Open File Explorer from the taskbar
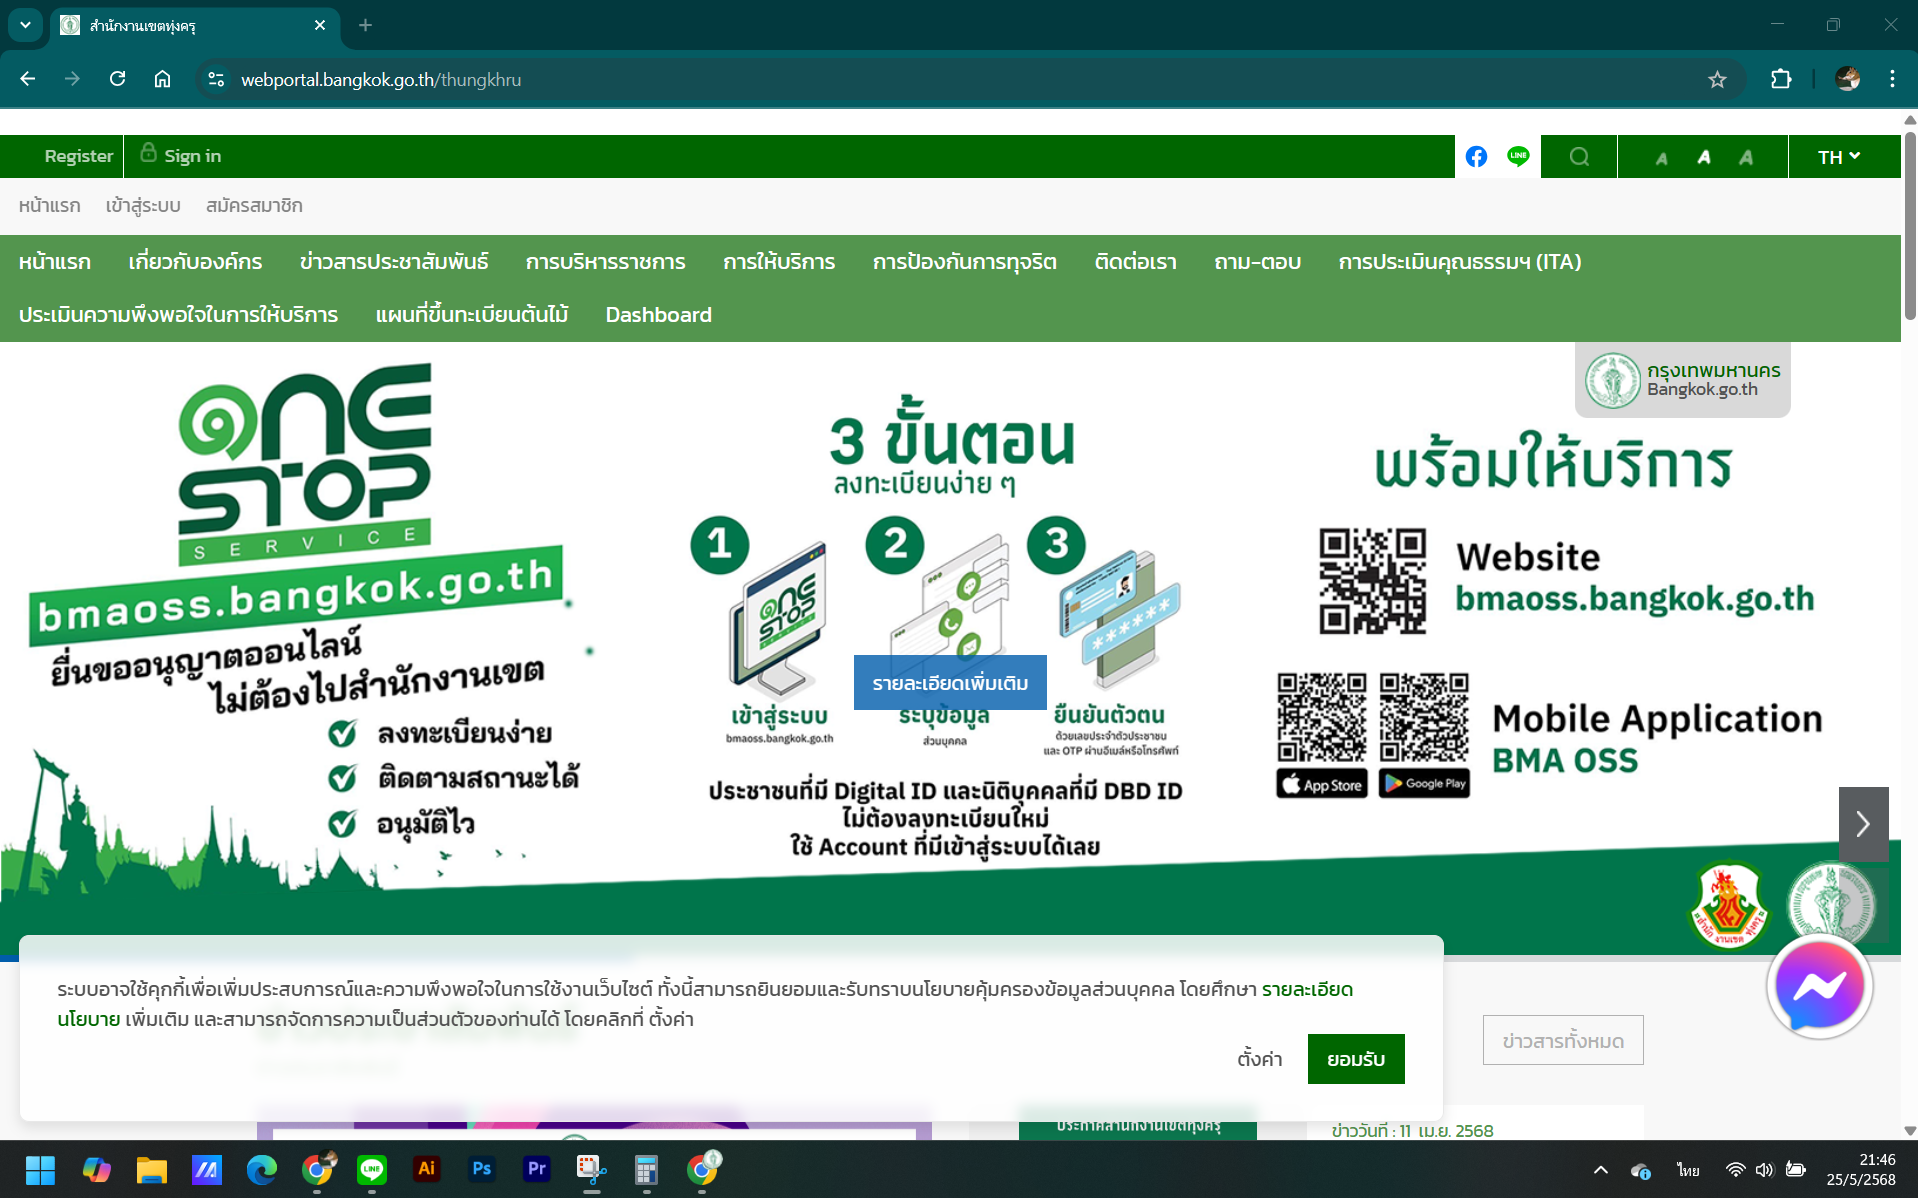This screenshot has width=1918, height=1198. tap(151, 1169)
